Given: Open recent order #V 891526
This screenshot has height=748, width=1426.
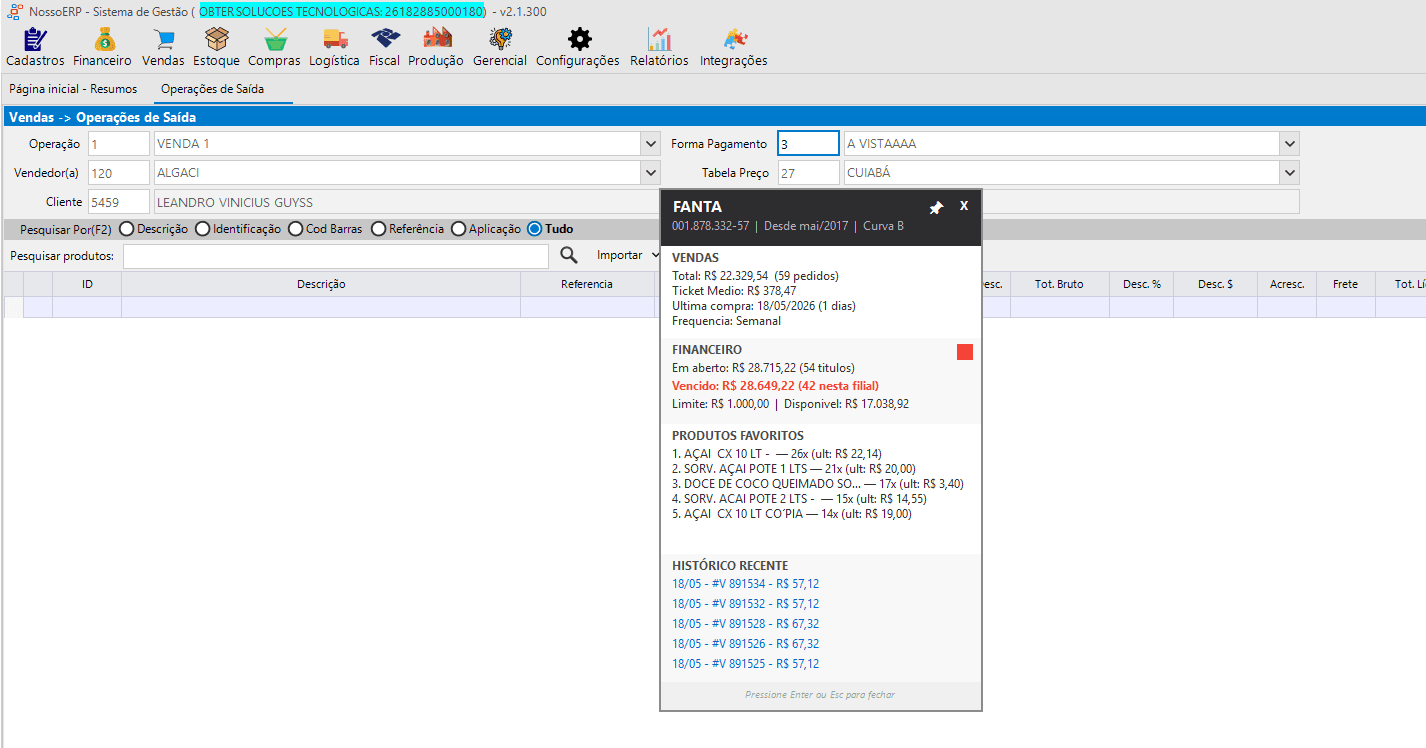Looking at the screenshot, I should [746, 644].
